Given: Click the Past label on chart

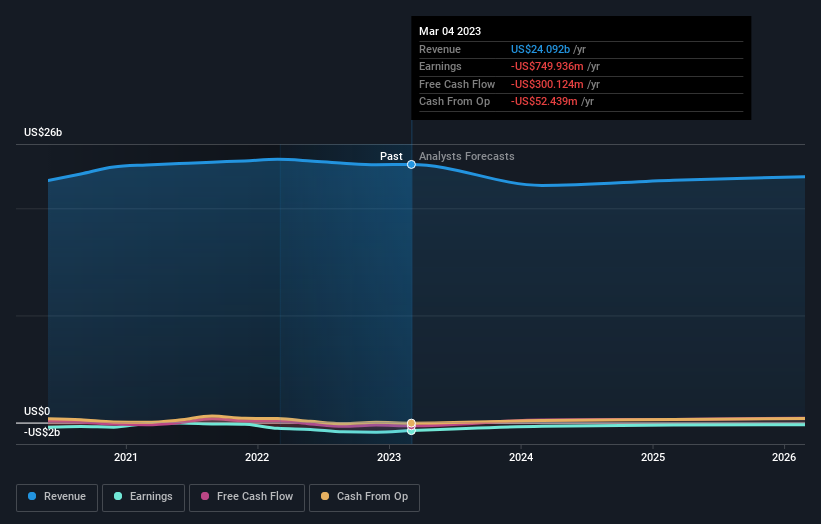Looking at the screenshot, I should pos(391,157).
